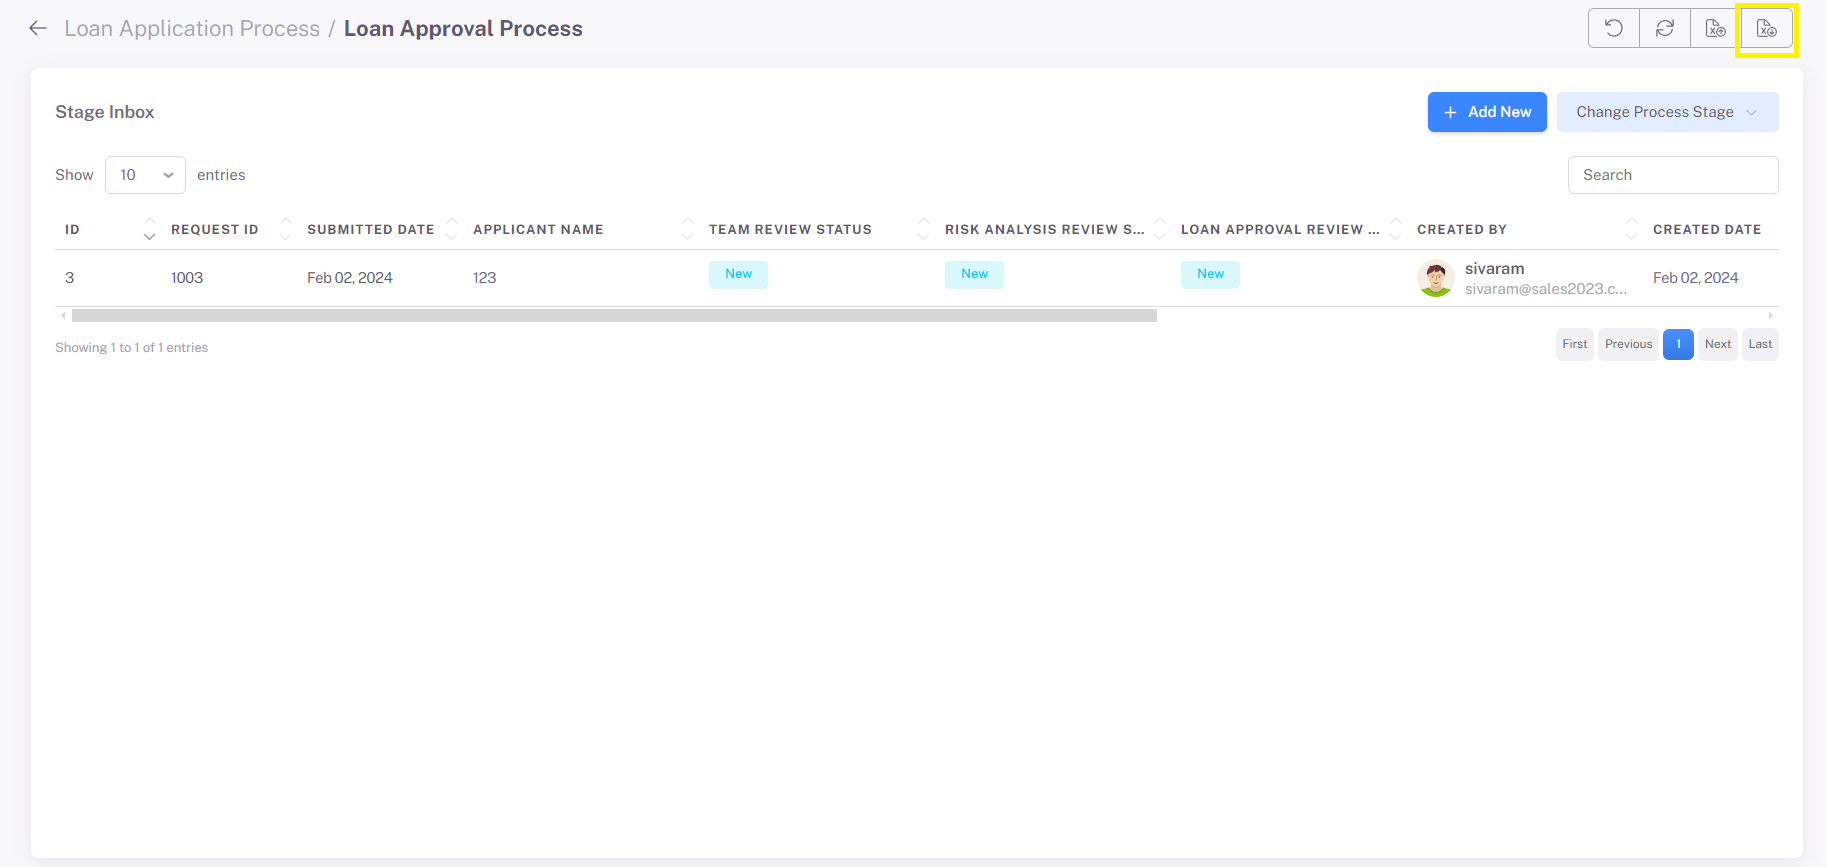Click sivaram's avatar in Created By column
Viewport: 1826px width, 867px height.
coord(1436,279)
